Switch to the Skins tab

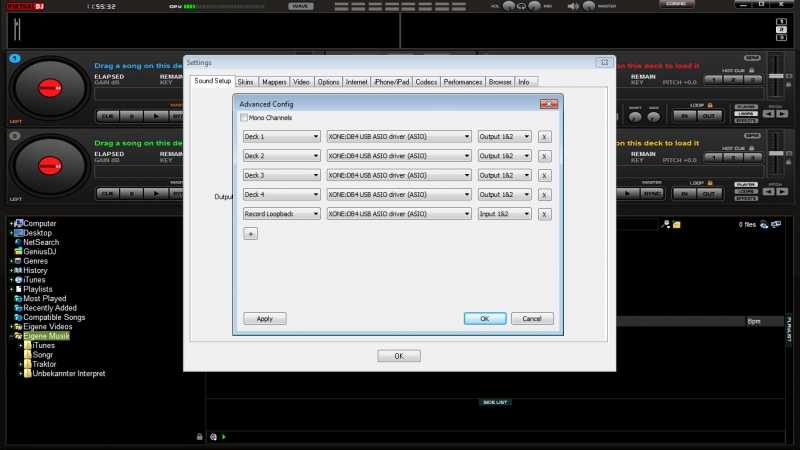point(247,81)
